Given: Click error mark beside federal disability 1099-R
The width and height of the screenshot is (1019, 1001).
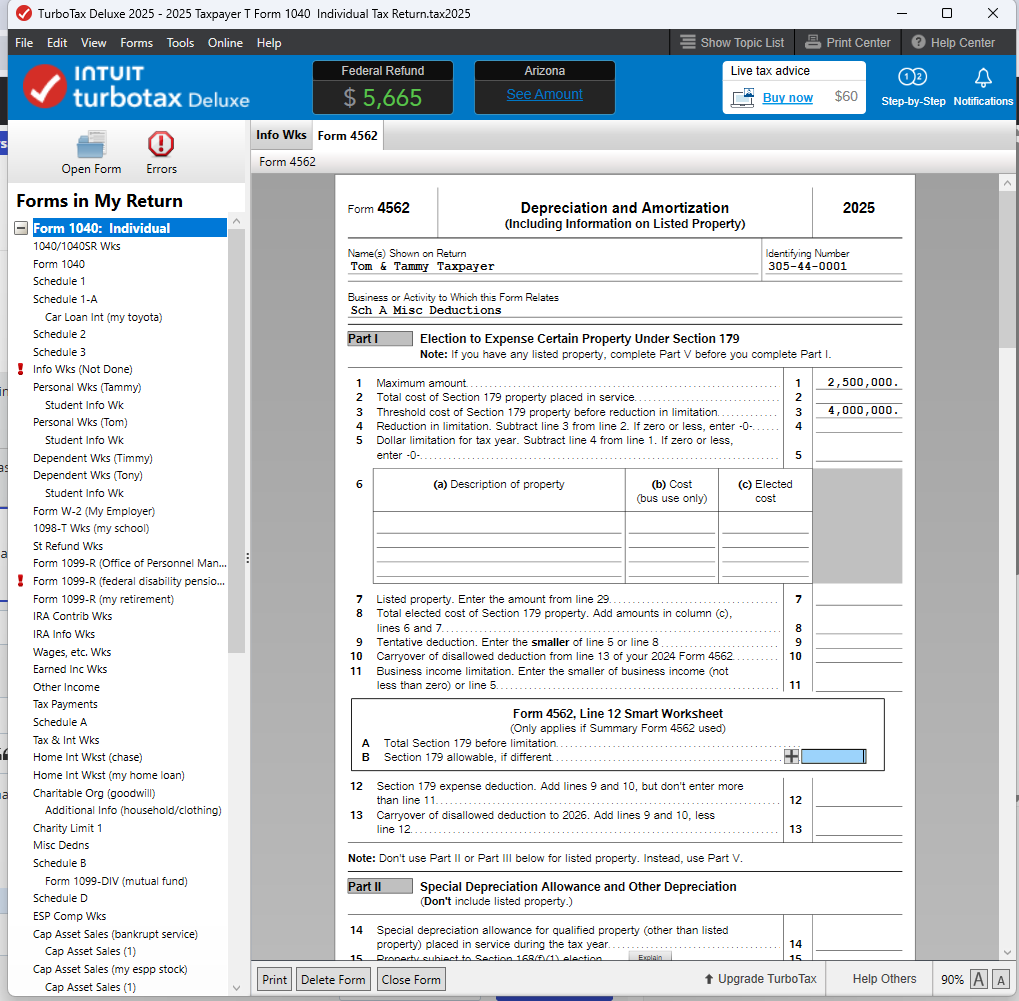Looking at the screenshot, I should click(20, 581).
